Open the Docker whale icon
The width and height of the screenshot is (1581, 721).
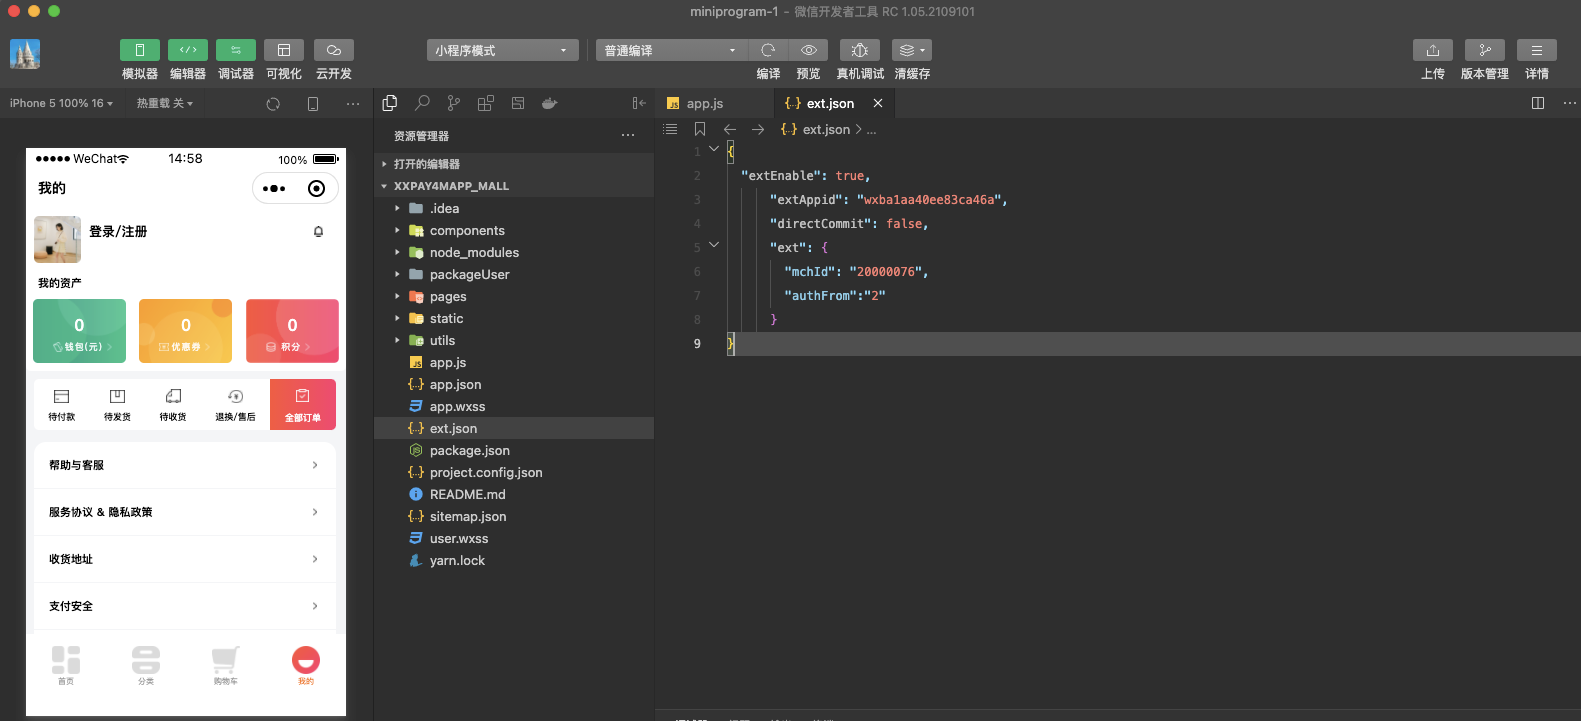click(549, 103)
